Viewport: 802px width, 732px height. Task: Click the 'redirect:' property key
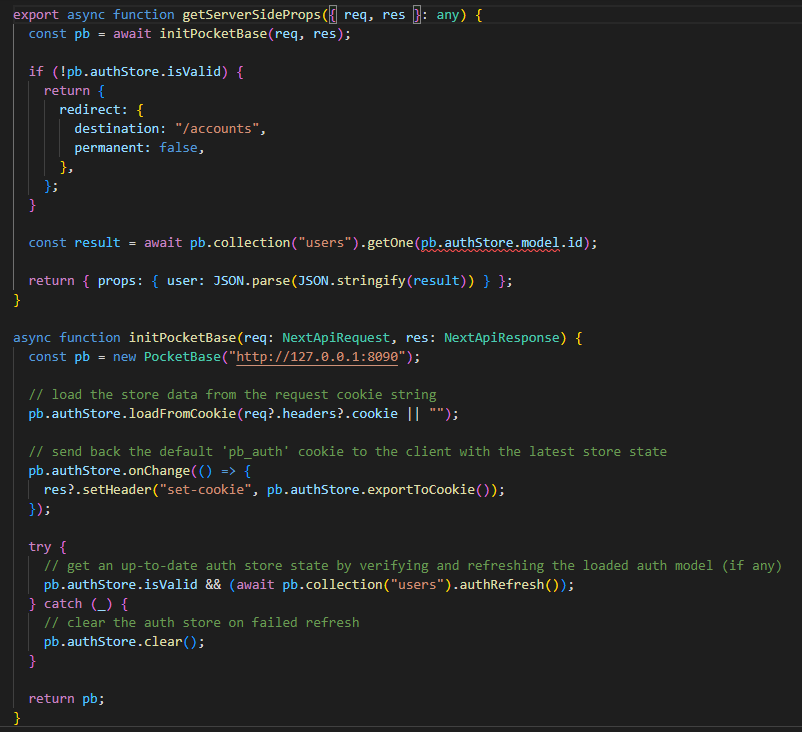(94, 109)
